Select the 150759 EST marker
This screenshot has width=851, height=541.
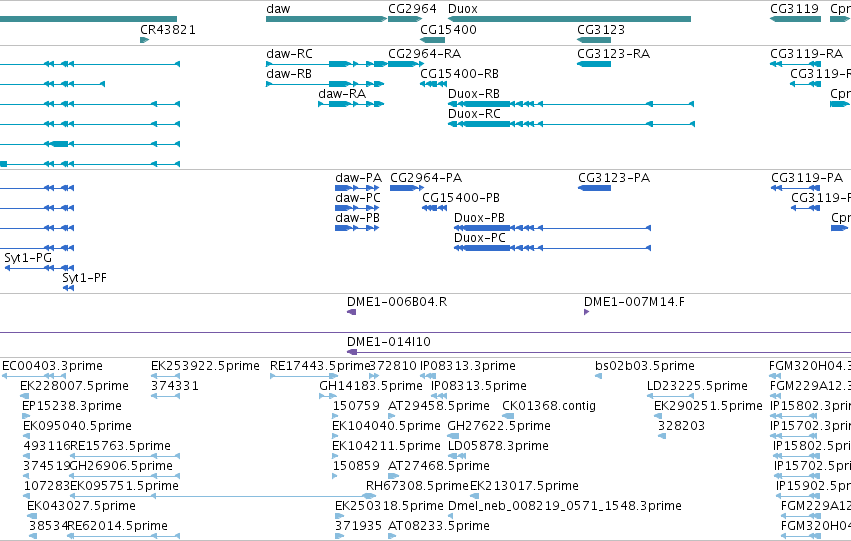click(x=335, y=416)
